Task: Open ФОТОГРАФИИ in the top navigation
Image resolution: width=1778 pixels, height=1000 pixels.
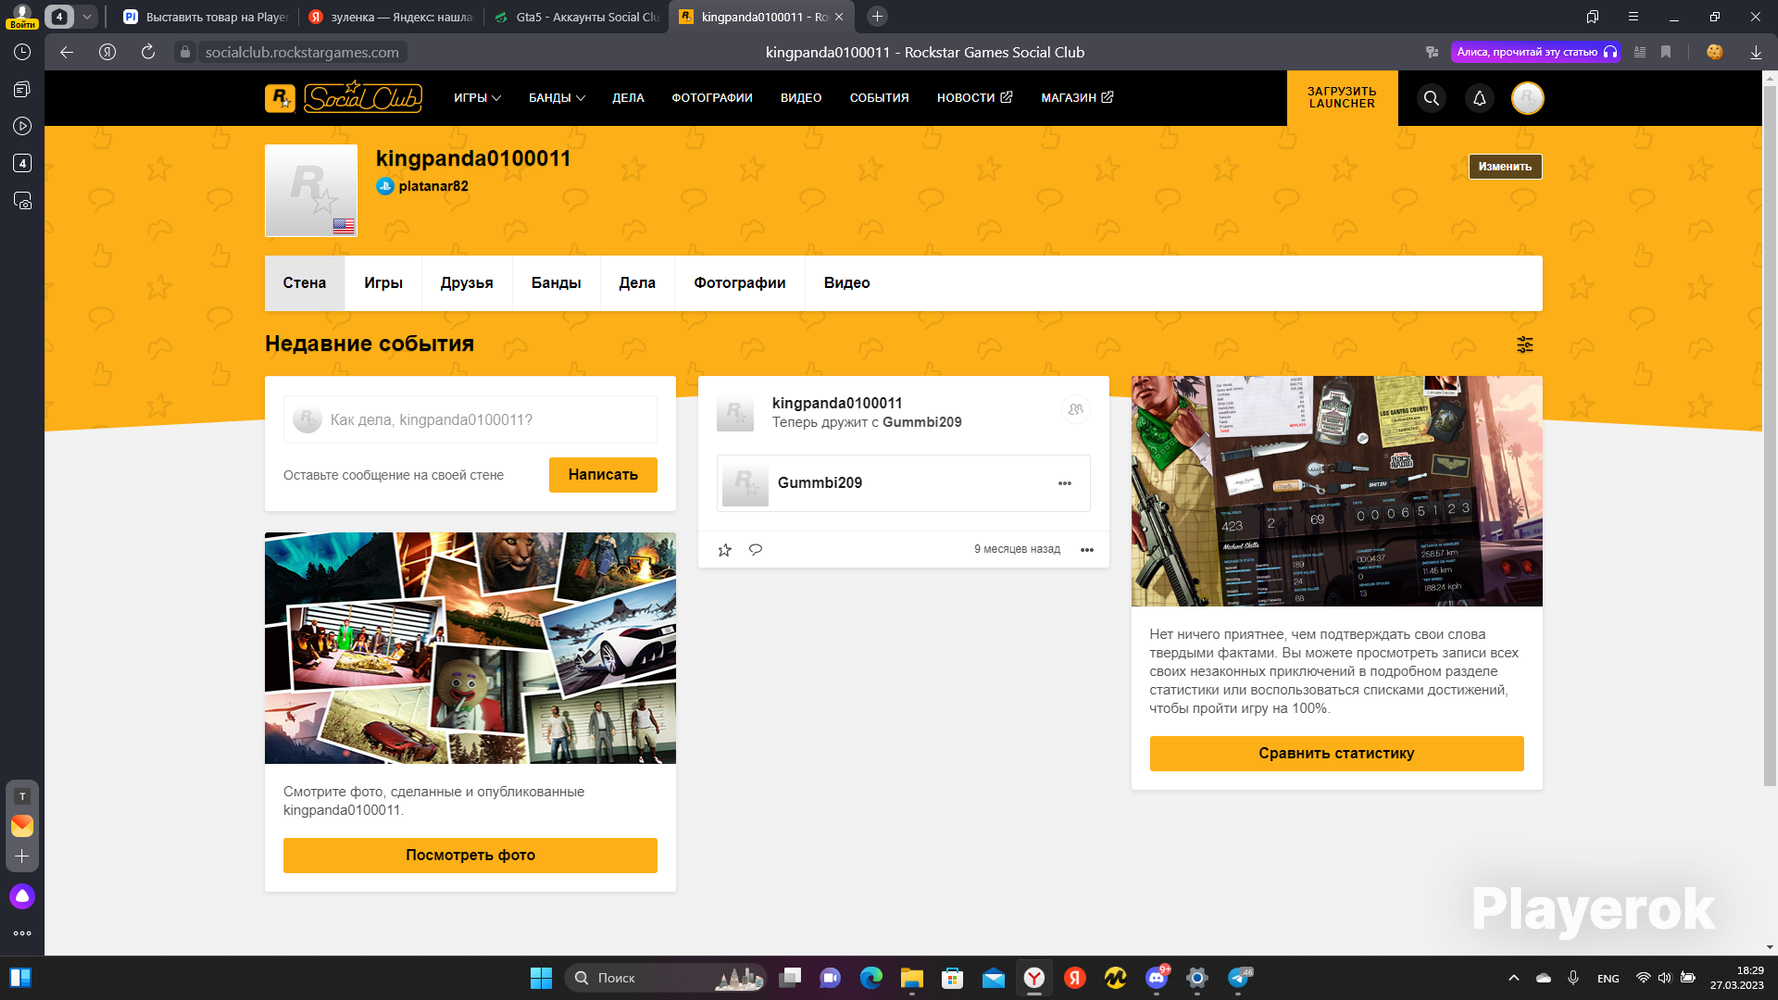Action: click(712, 98)
